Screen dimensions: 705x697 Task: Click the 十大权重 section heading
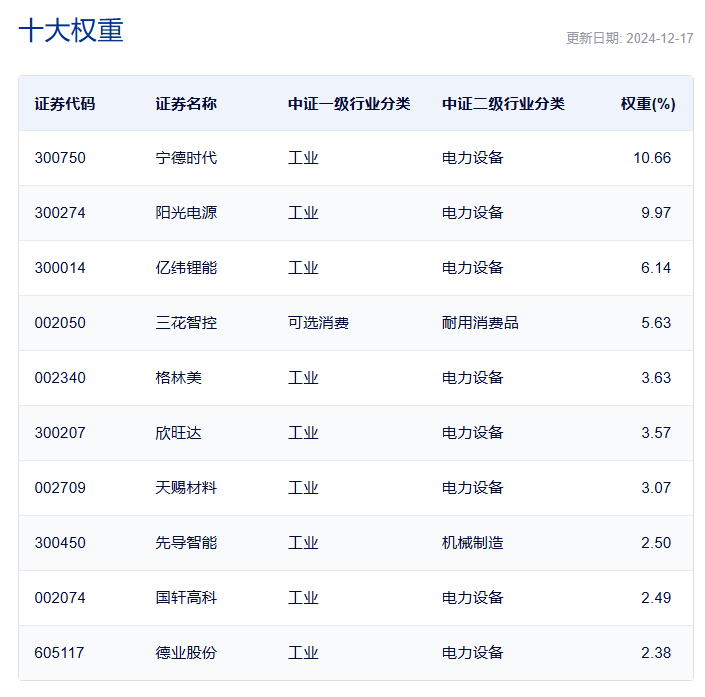point(71,31)
